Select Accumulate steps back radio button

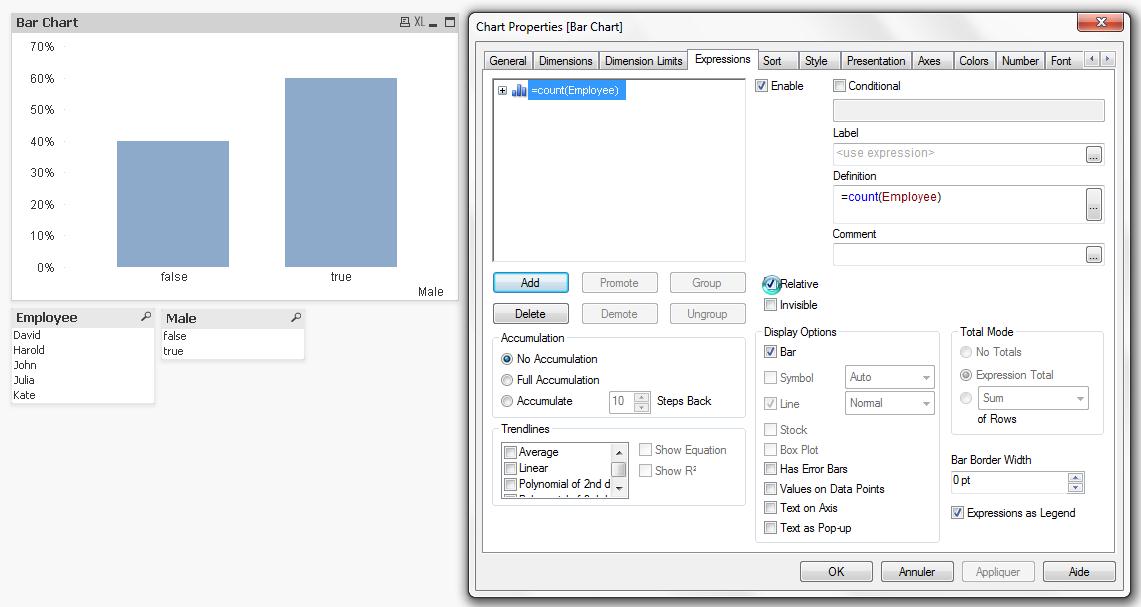point(507,401)
